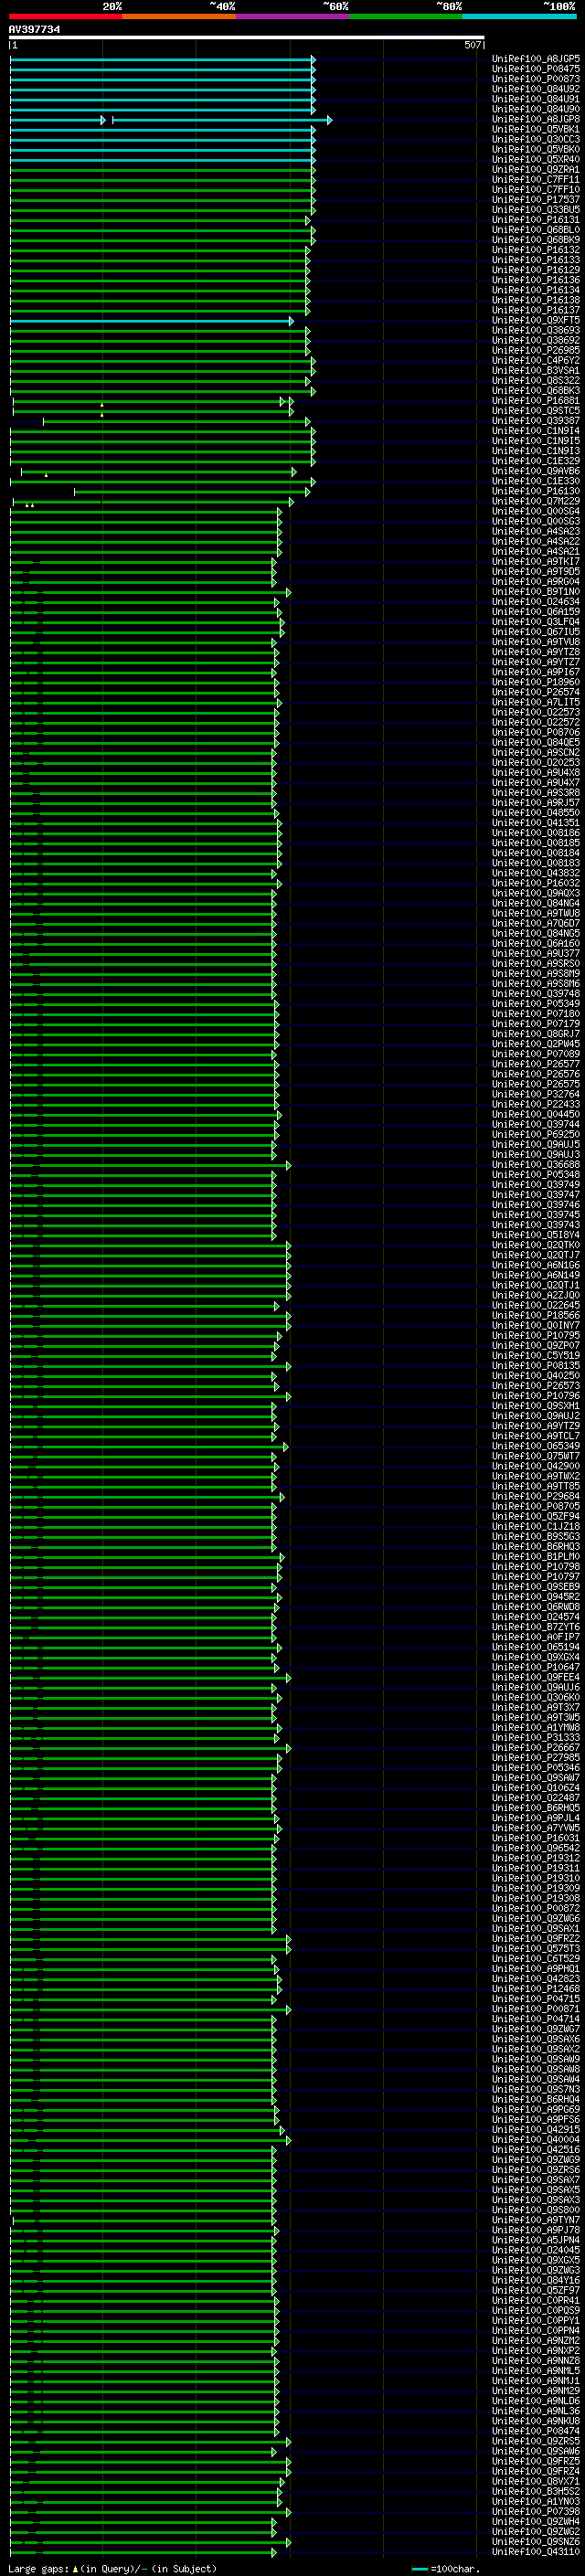Select the query name AV397734
The image size is (585, 2576).
(34, 29)
